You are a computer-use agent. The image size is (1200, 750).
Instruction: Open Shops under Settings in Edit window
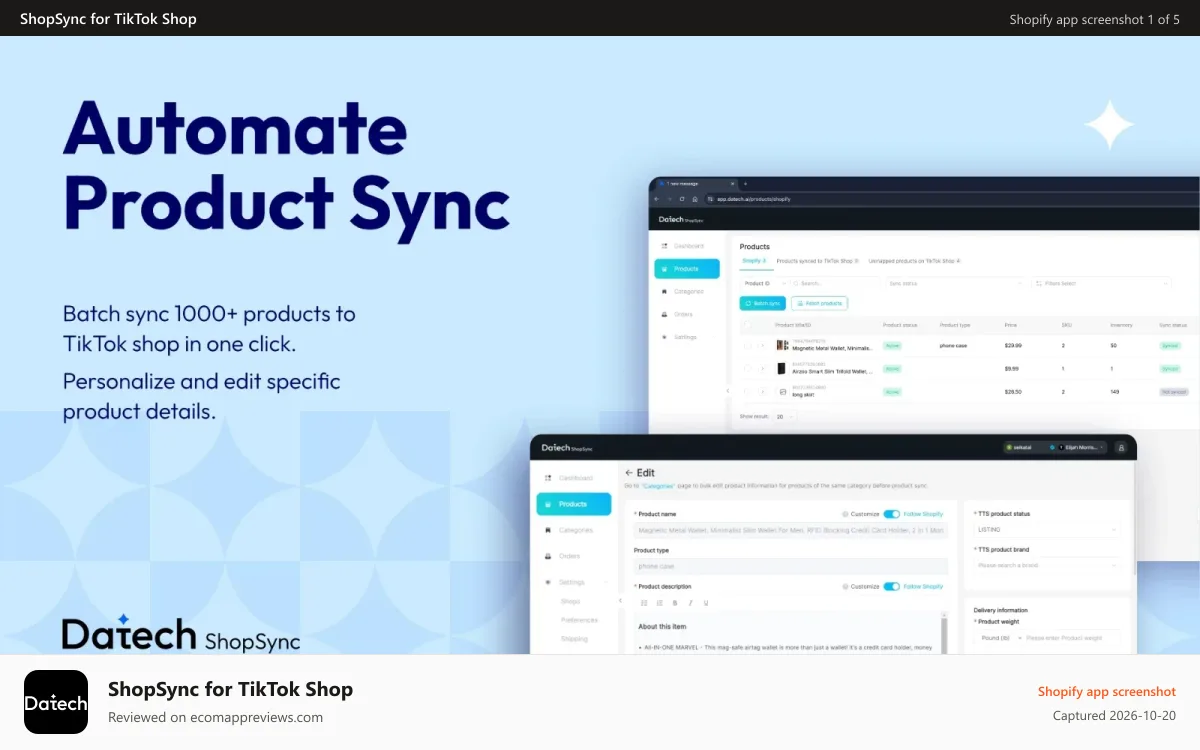coord(570,601)
